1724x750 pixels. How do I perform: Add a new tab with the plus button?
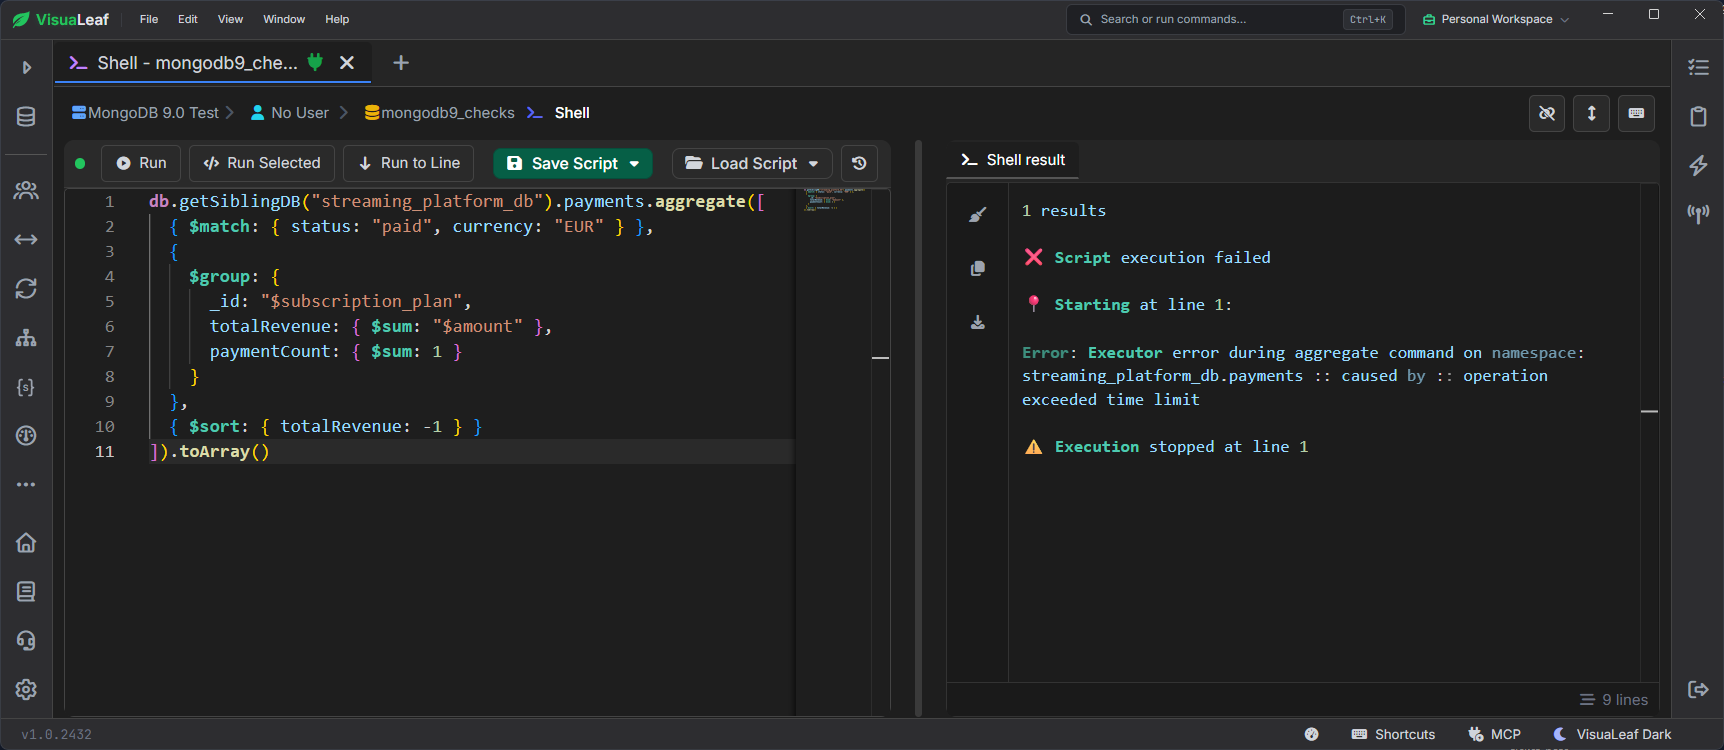(x=401, y=63)
